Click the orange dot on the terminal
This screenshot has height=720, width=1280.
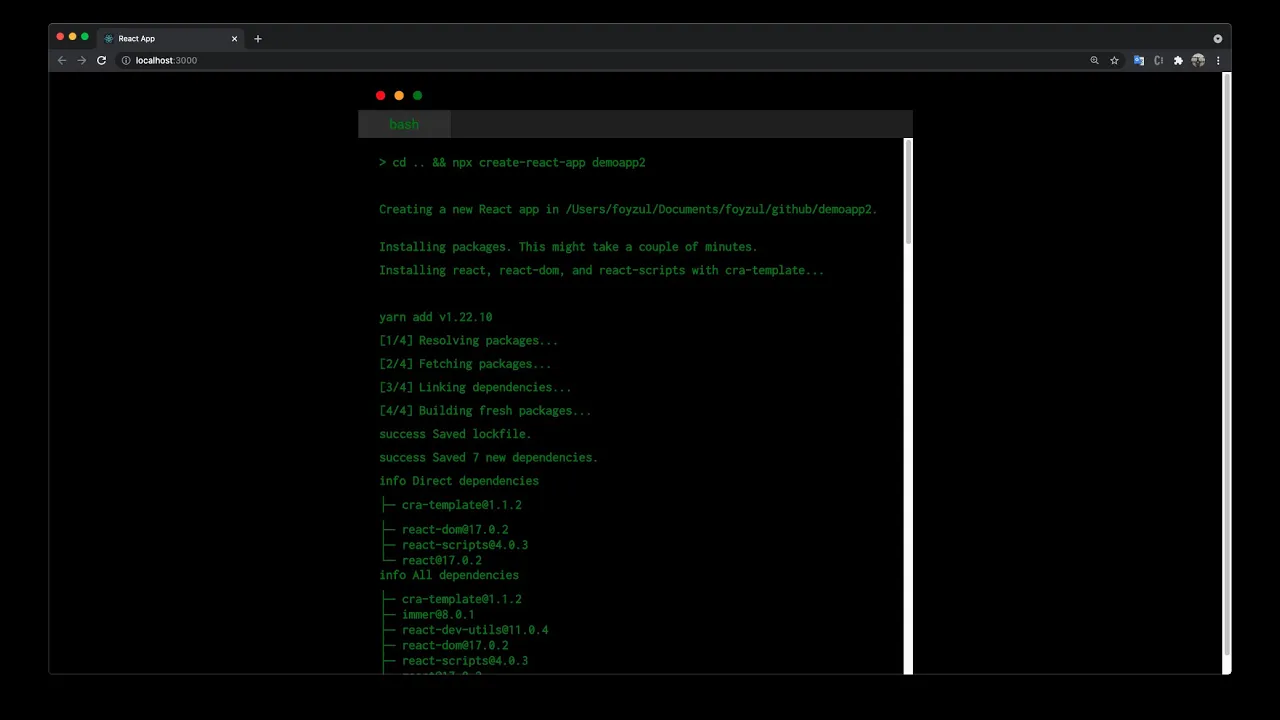pyautogui.click(x=399, y=95)
